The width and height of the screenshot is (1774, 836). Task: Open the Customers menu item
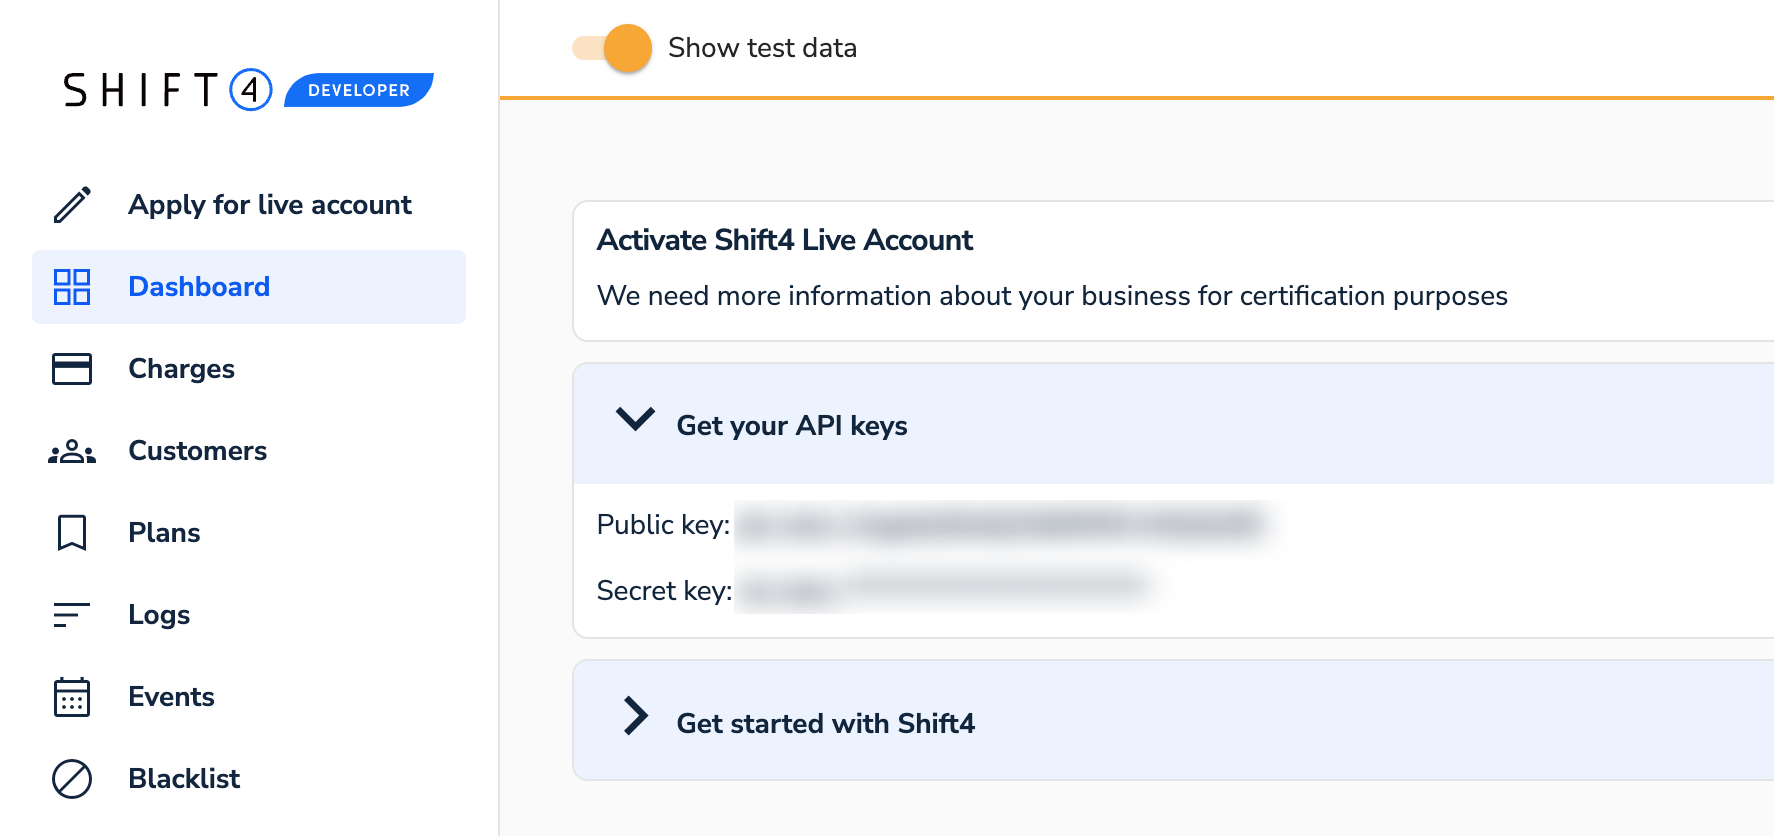[197, 451]
